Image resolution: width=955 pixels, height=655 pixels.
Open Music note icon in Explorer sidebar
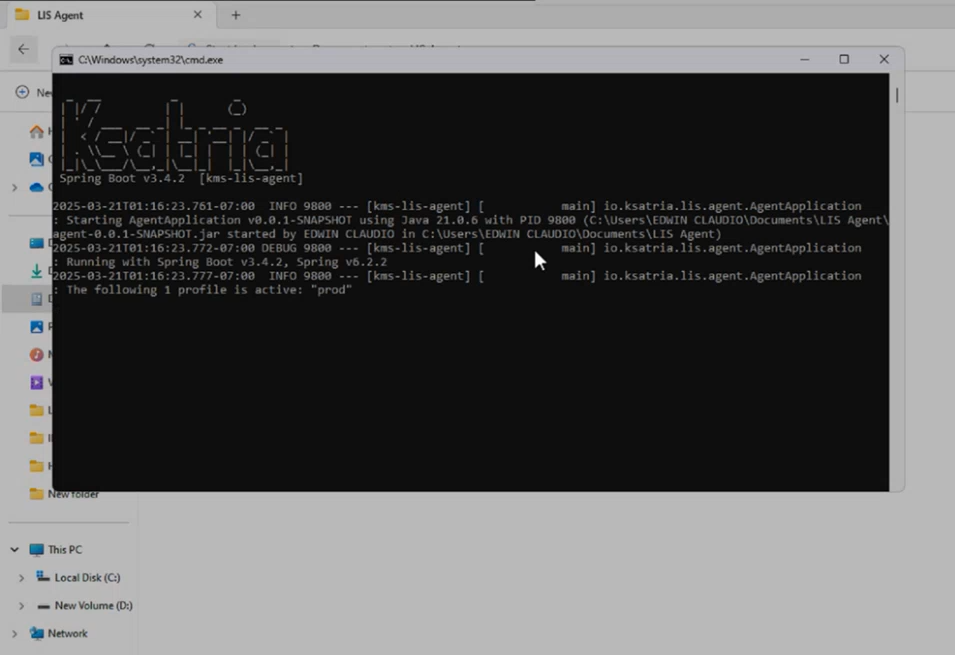[x=37, y=354]
